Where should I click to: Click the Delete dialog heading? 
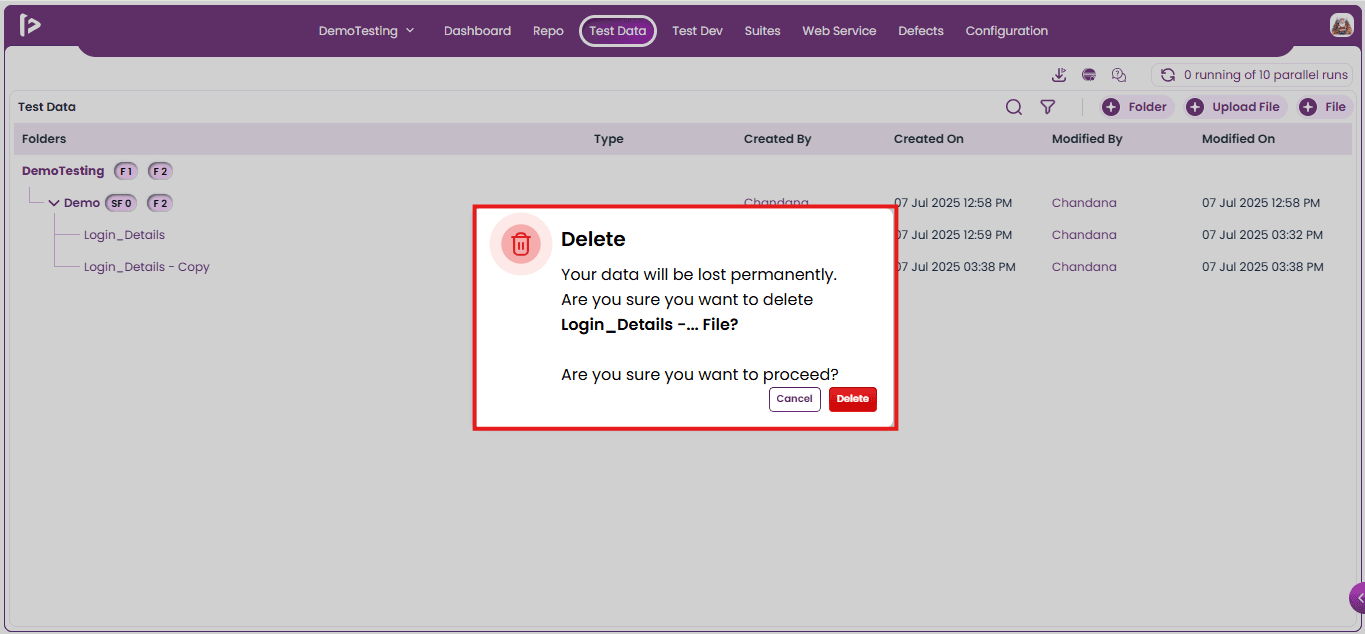tap(593, 239)
